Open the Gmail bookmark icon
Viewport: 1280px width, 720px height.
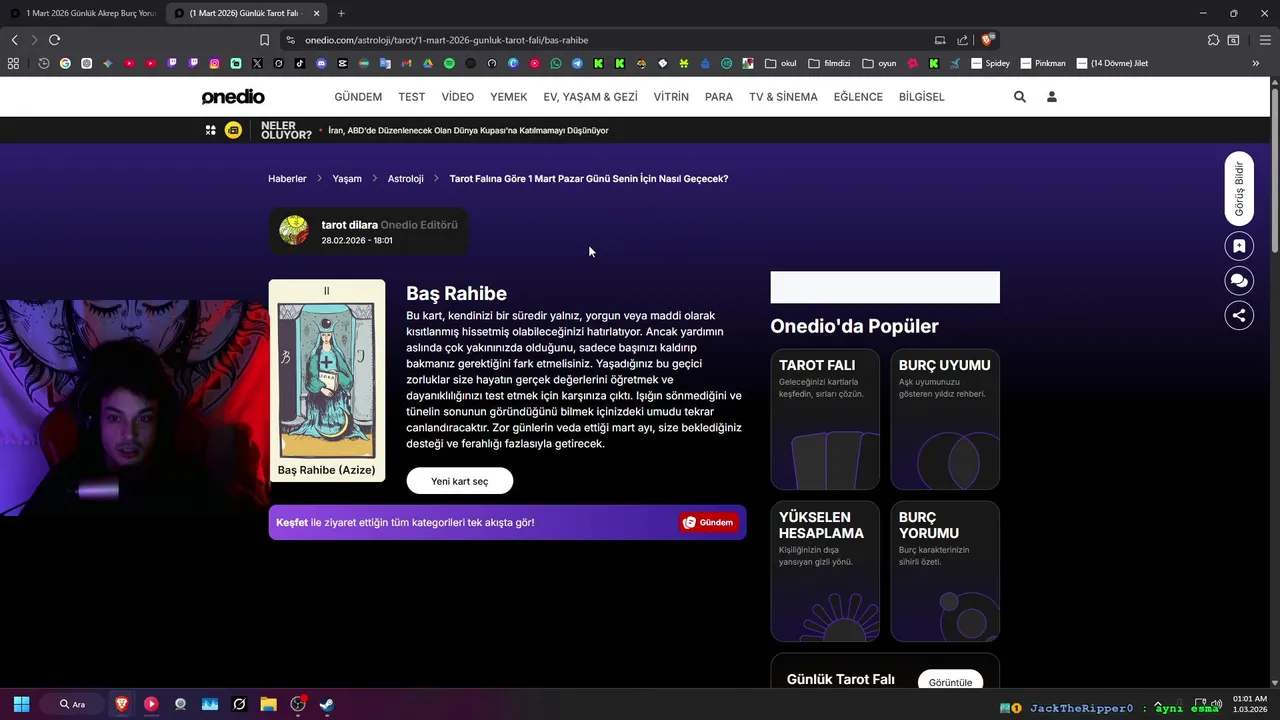[406, 63]
